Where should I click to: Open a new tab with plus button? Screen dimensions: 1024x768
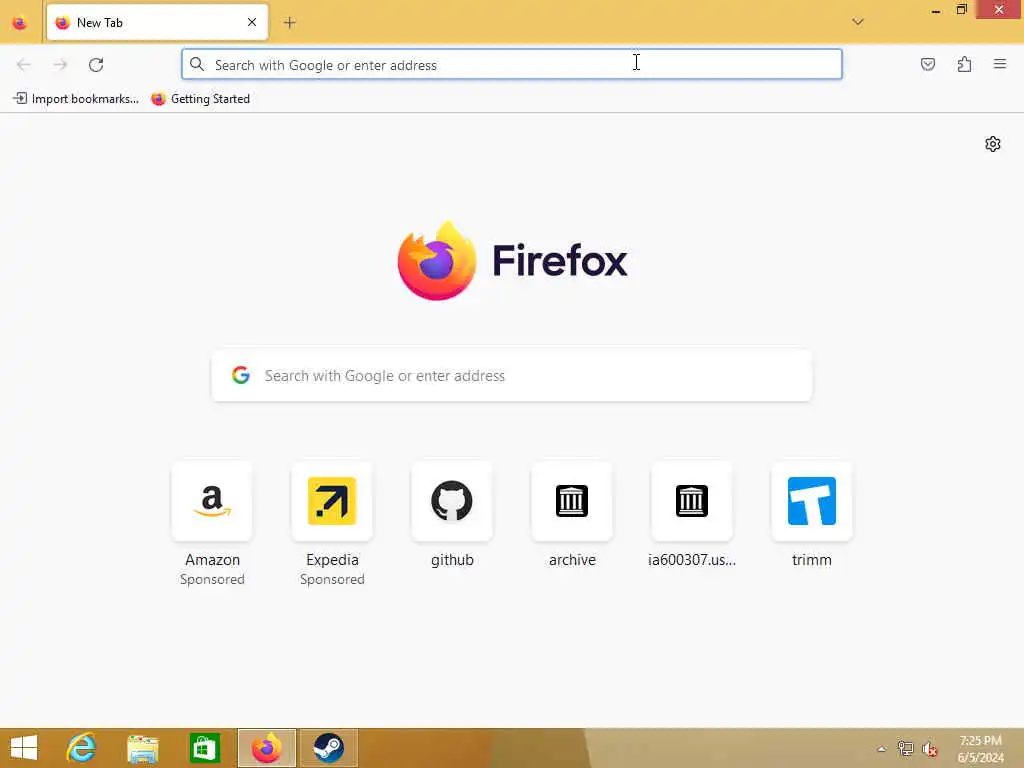pyautogui.click(x=290, y=23)
